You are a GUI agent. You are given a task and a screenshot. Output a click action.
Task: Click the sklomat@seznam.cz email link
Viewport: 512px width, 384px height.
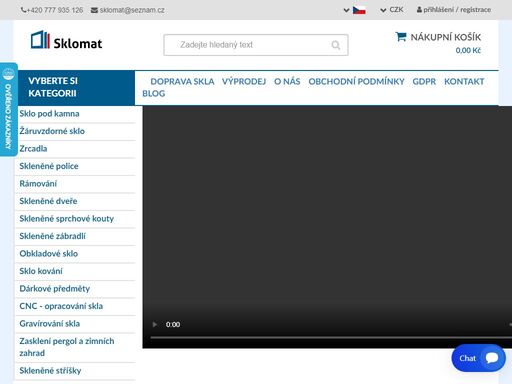tap(128, 10)
